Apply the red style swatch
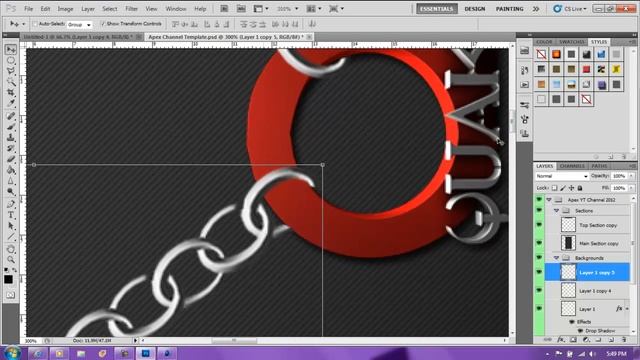640x360 pixels. point(586,69)
